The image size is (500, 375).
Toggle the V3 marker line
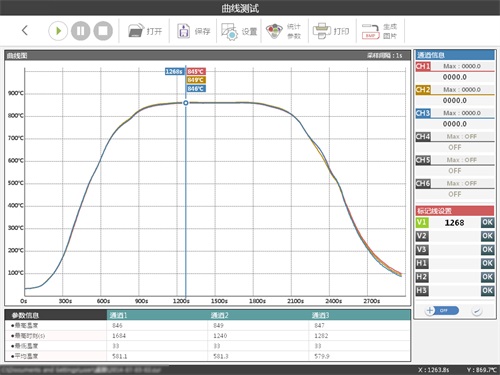tap(422, 250)
